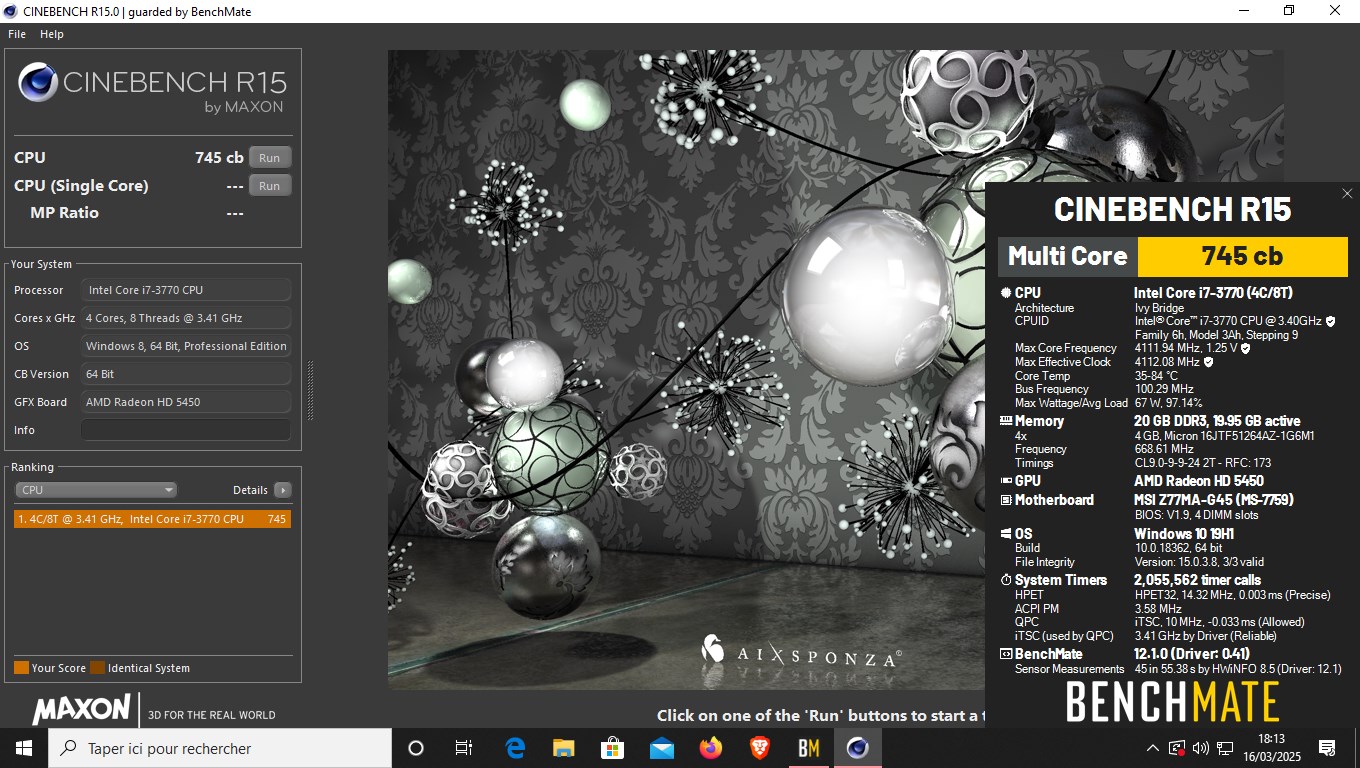1360x768 pixels.
Task: Open File Explorer from the taskbar
Action: click(564, 748)
